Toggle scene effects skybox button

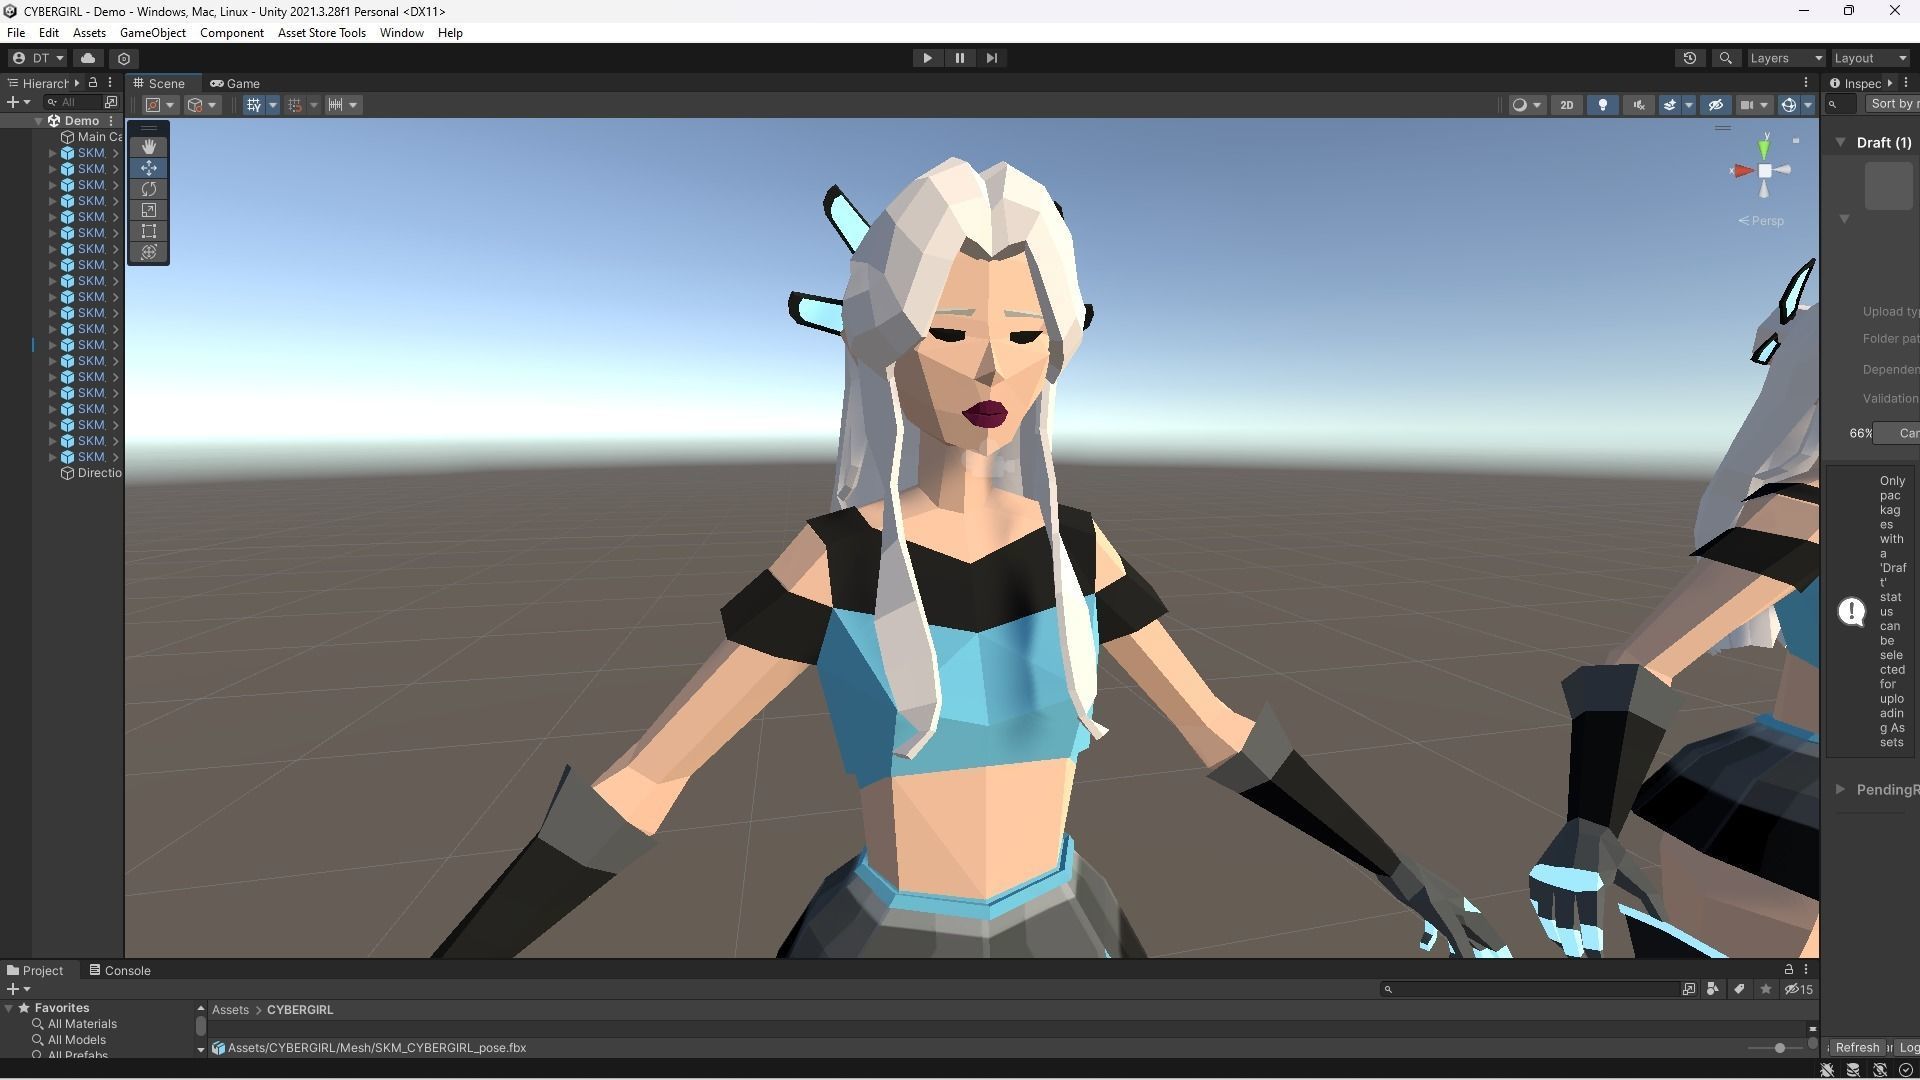[1669, 105]
